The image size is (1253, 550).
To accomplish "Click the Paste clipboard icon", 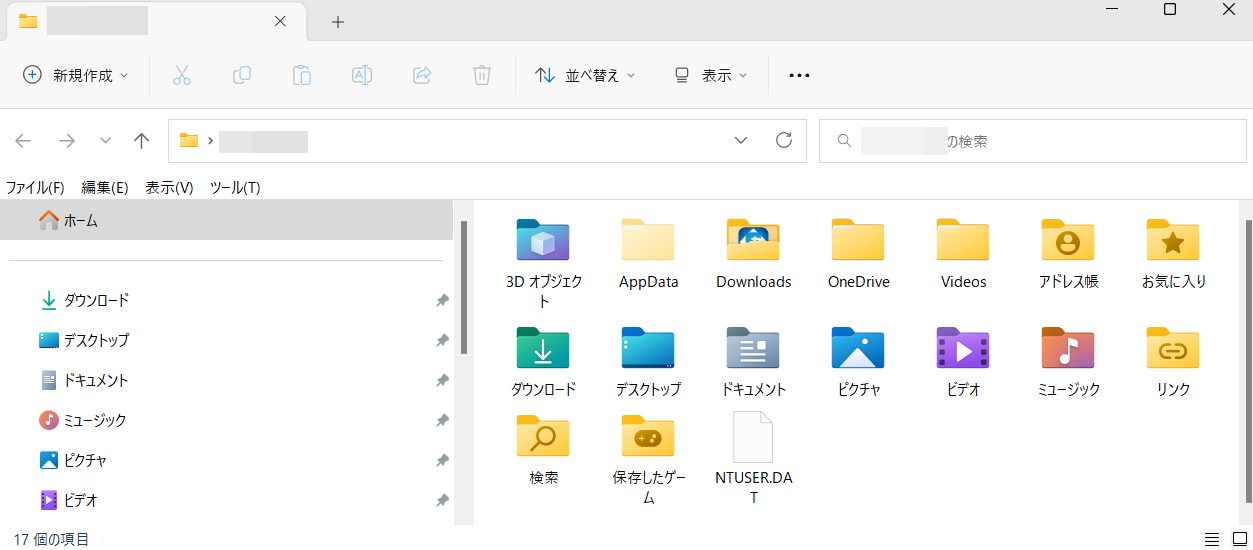I will pos(301,75).
